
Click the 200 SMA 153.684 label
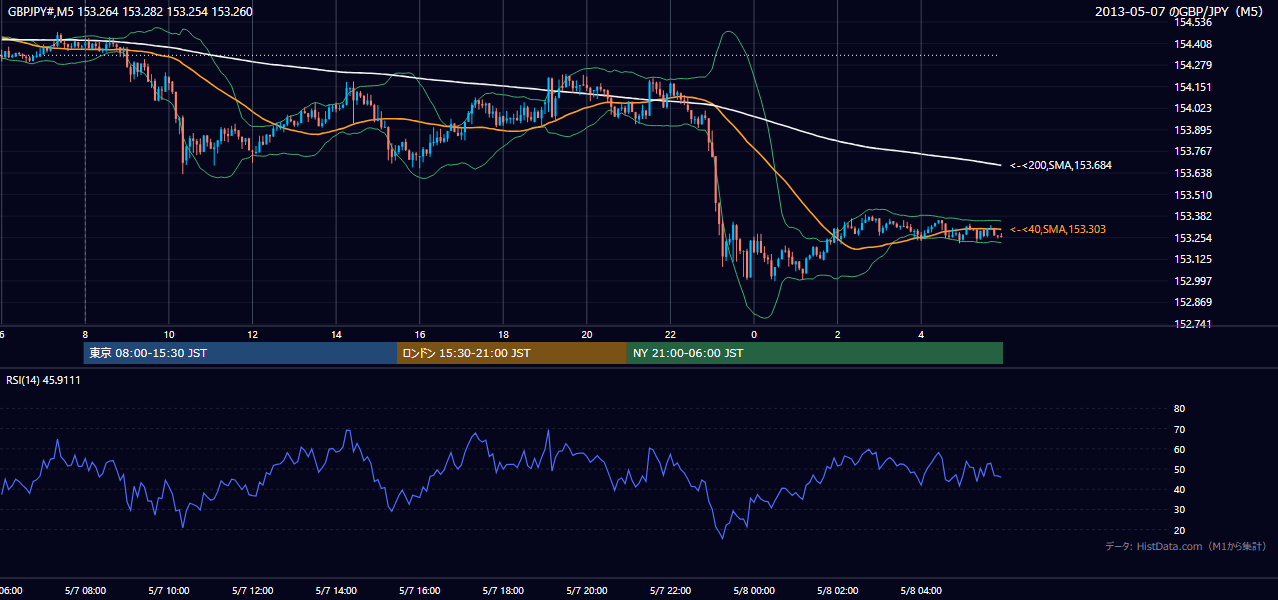(x=1061, y=165)
